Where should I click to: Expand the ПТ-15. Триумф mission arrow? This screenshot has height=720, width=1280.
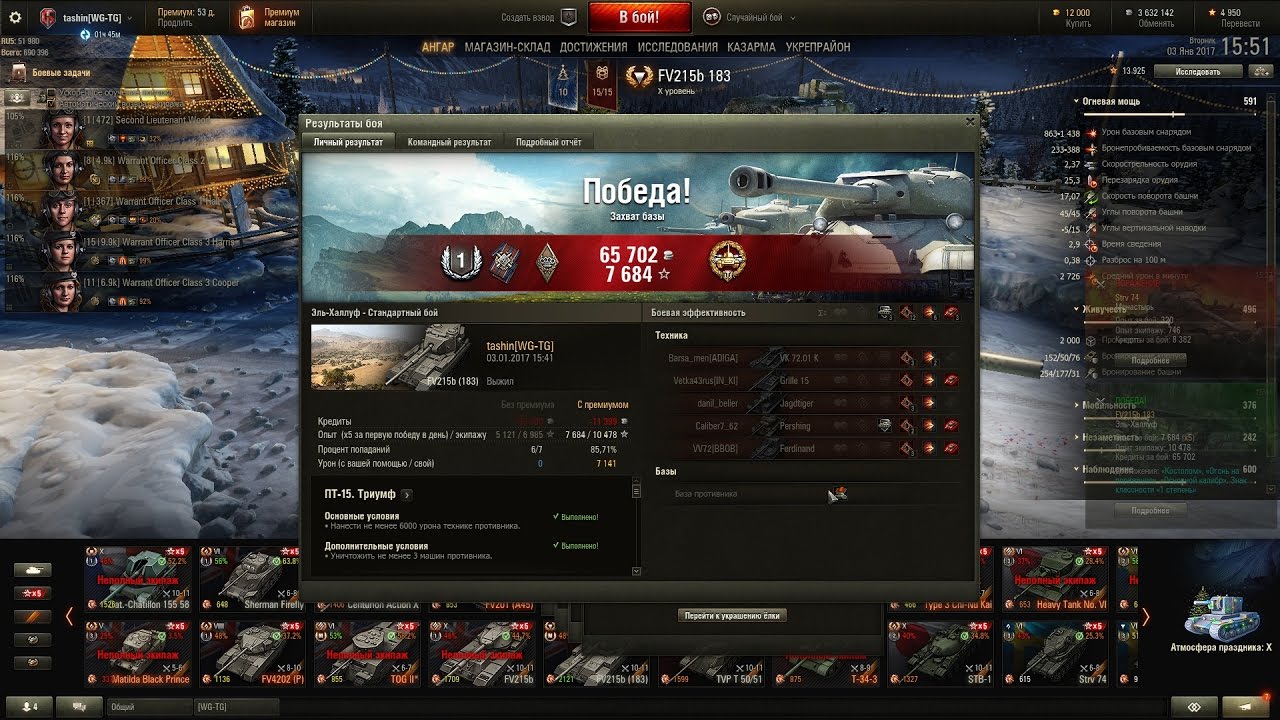[407, 494]
